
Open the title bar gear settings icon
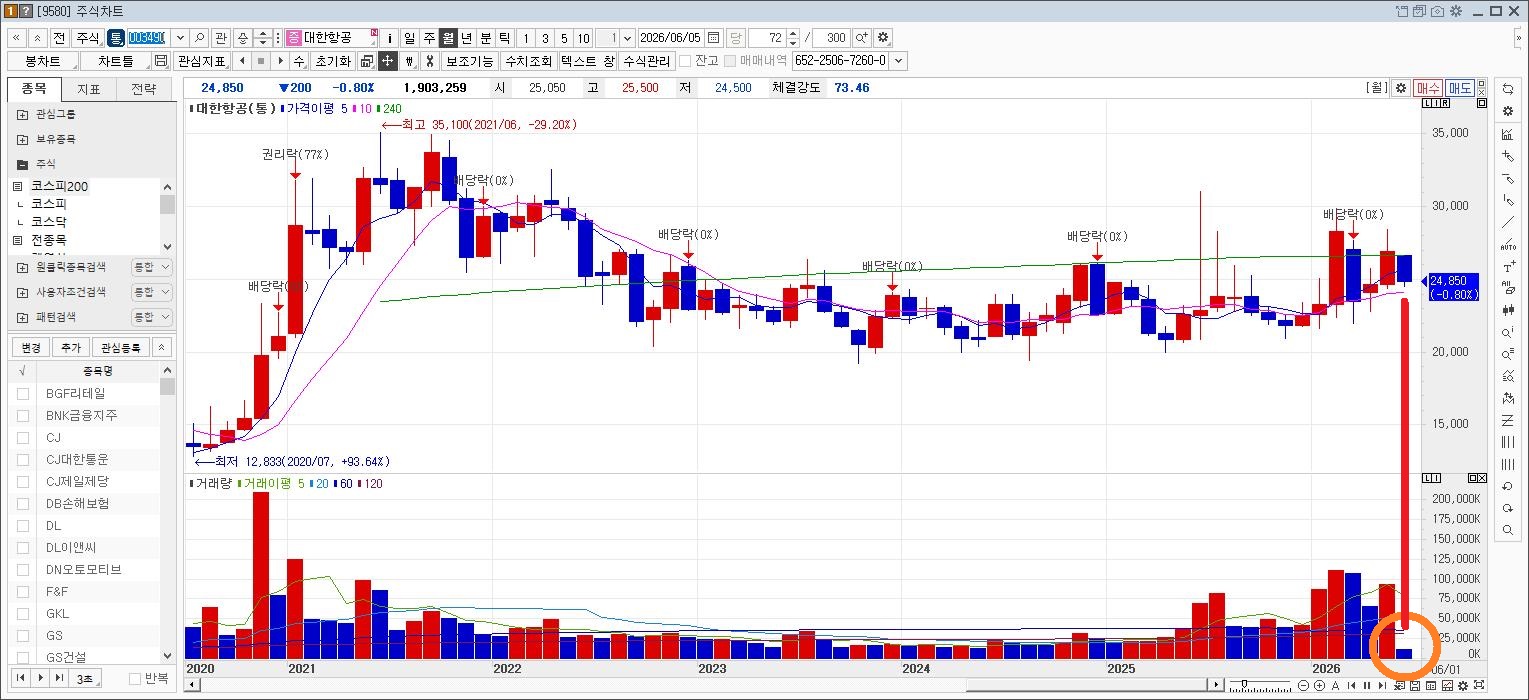pyautogui.click(x=1455, y=11)
